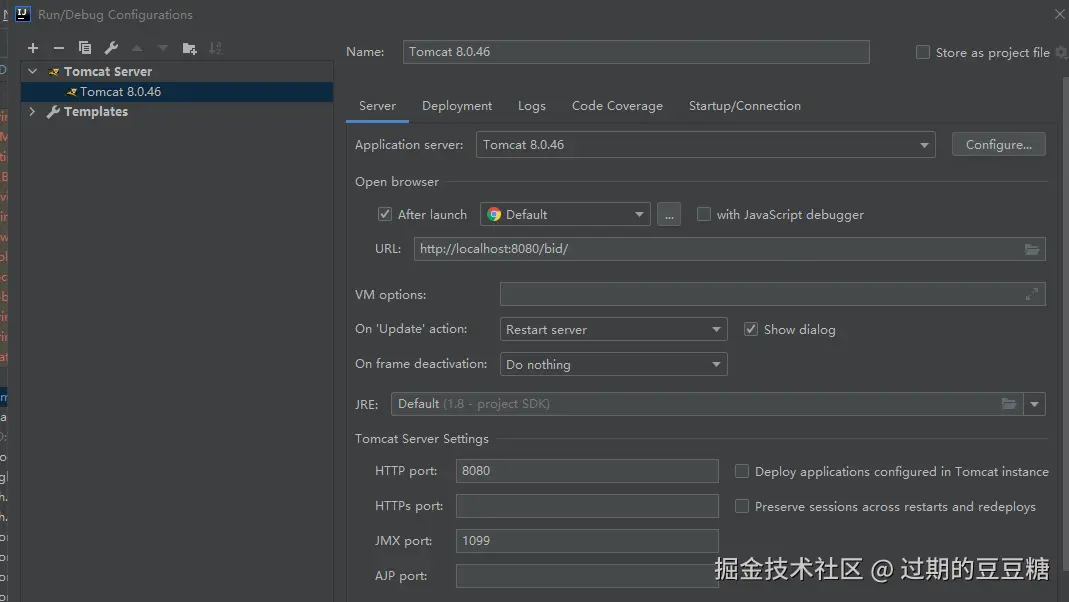Click the IntelliJ logo in title bar
This screenshot has height=602, width=1069.
[x=23, y=14]
